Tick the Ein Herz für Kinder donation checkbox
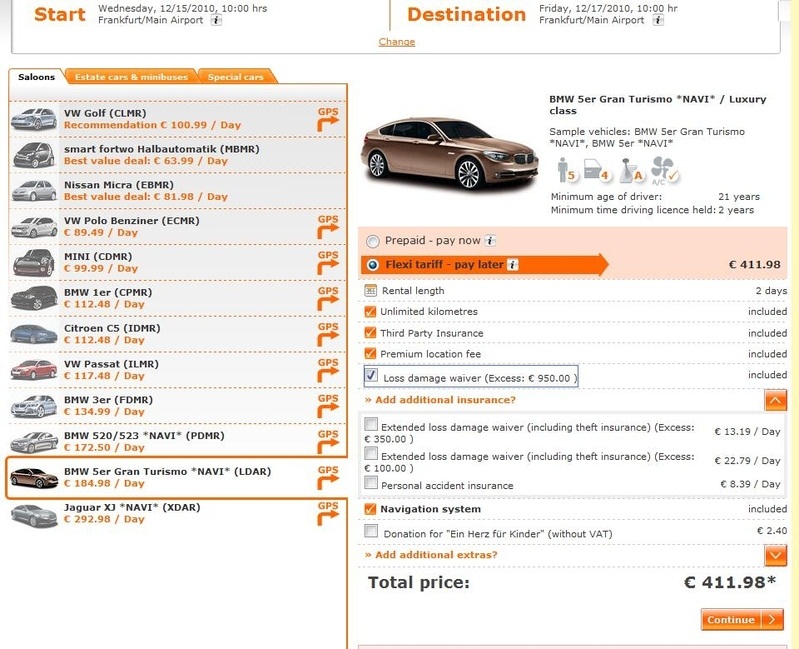This screenshot has width=799, height=649. tap(372, 532)
